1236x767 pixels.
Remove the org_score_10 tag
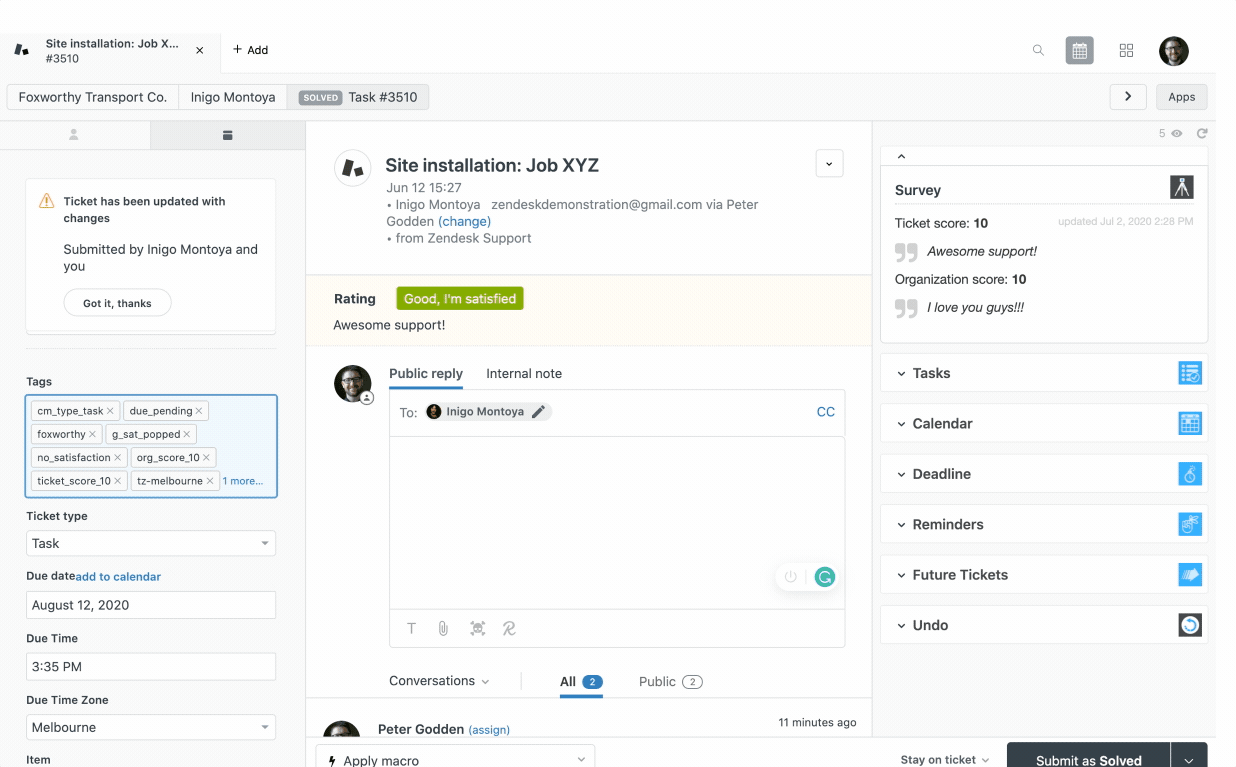[206, 457]
